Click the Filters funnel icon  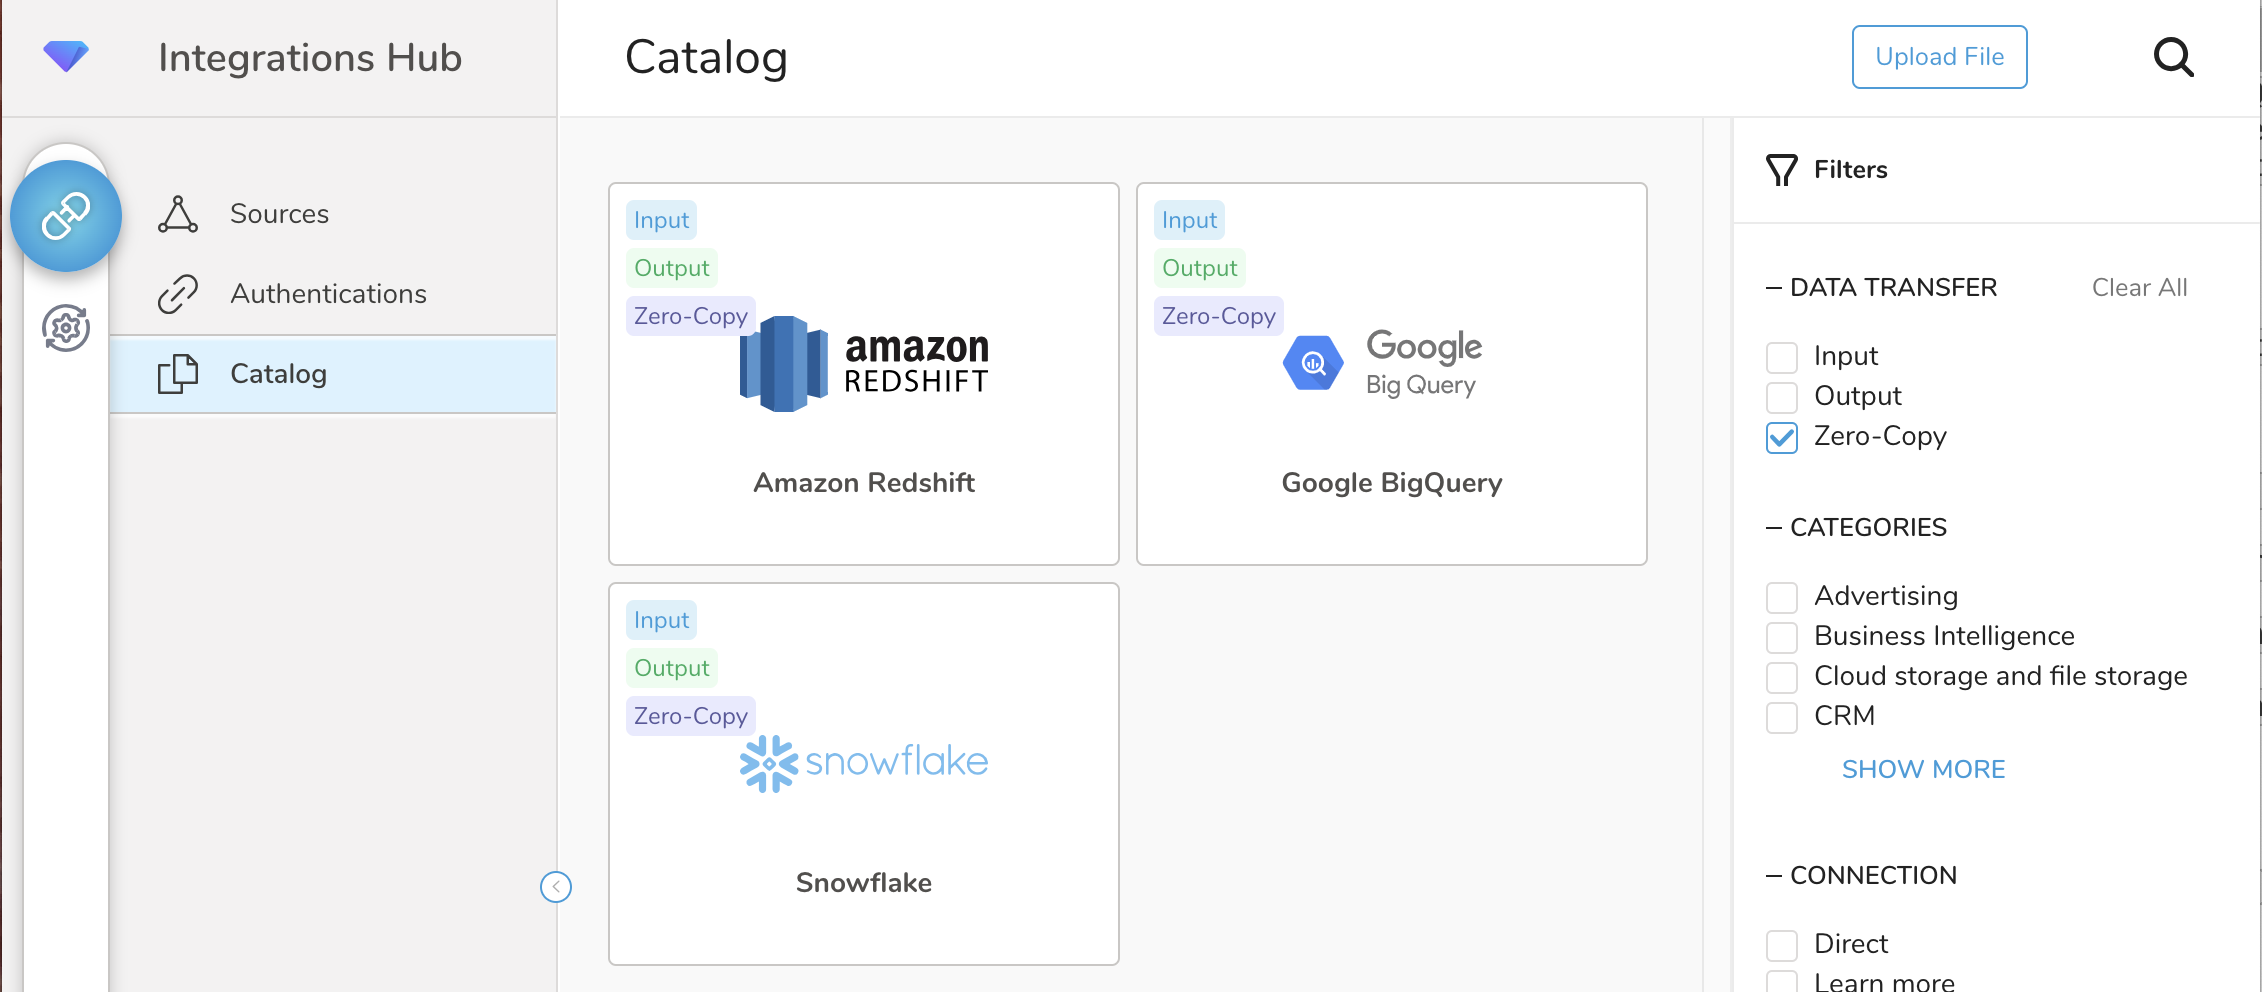pos(1781,170)
